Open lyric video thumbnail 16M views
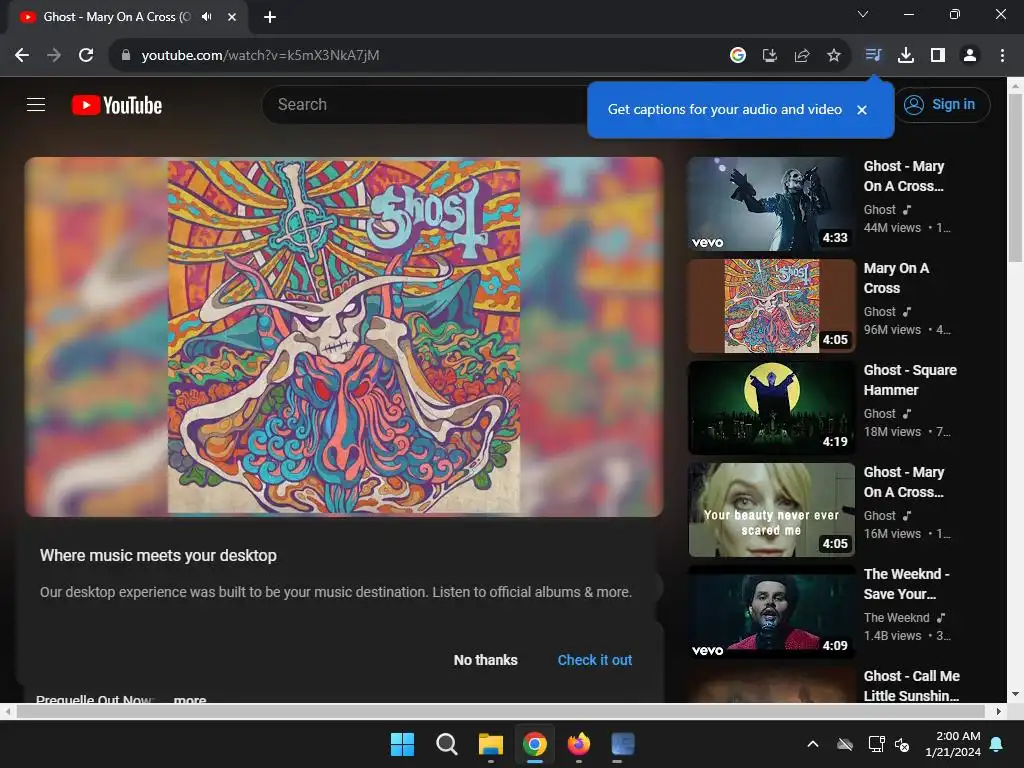Image resolution: width=1024 pixels, height=768 pixels. click(771, 509)
